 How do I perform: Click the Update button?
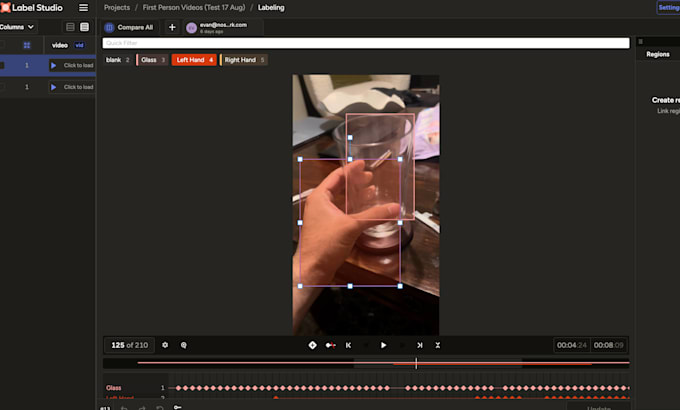pos(599,407)
